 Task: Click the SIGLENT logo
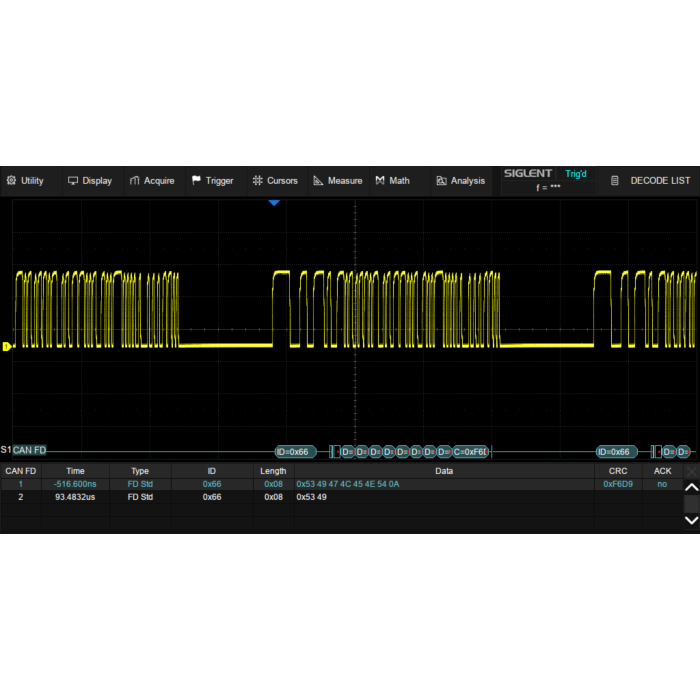tap(527, 174)
